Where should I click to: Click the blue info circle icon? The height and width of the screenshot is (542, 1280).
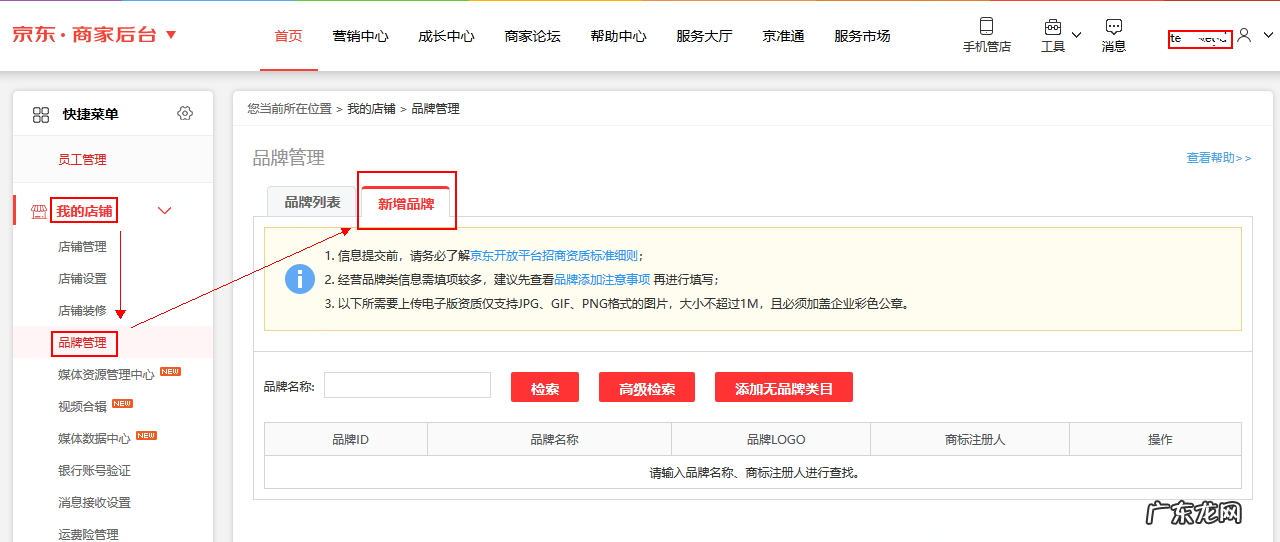click(x=300, y=279)
